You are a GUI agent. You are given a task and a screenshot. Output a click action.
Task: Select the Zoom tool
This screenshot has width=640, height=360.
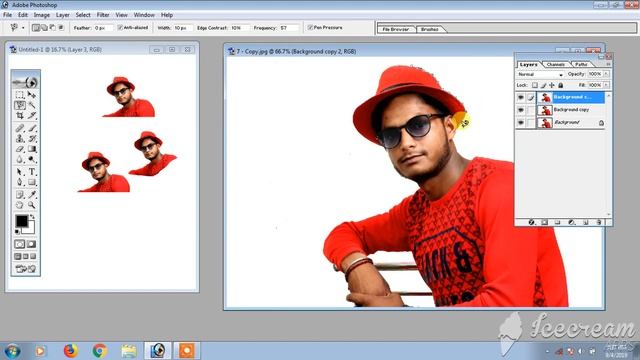31,205
